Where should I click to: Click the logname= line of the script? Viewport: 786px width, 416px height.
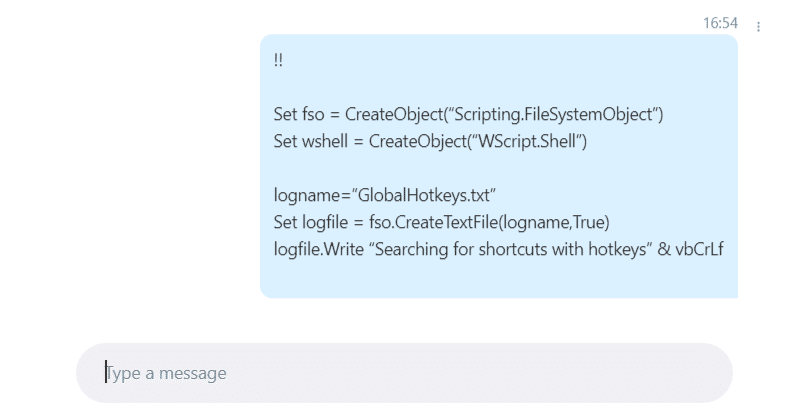click(x=384, y=195)
